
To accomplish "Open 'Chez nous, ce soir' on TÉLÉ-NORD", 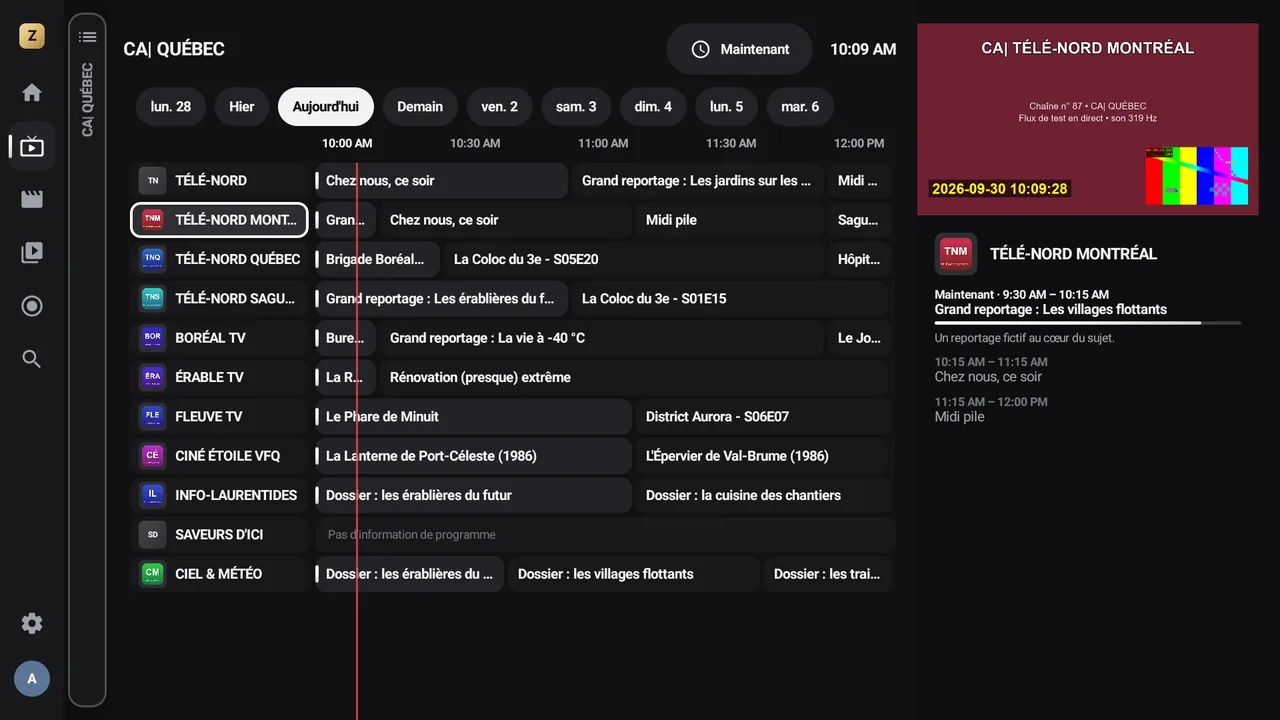I will (x=442, y=181).
